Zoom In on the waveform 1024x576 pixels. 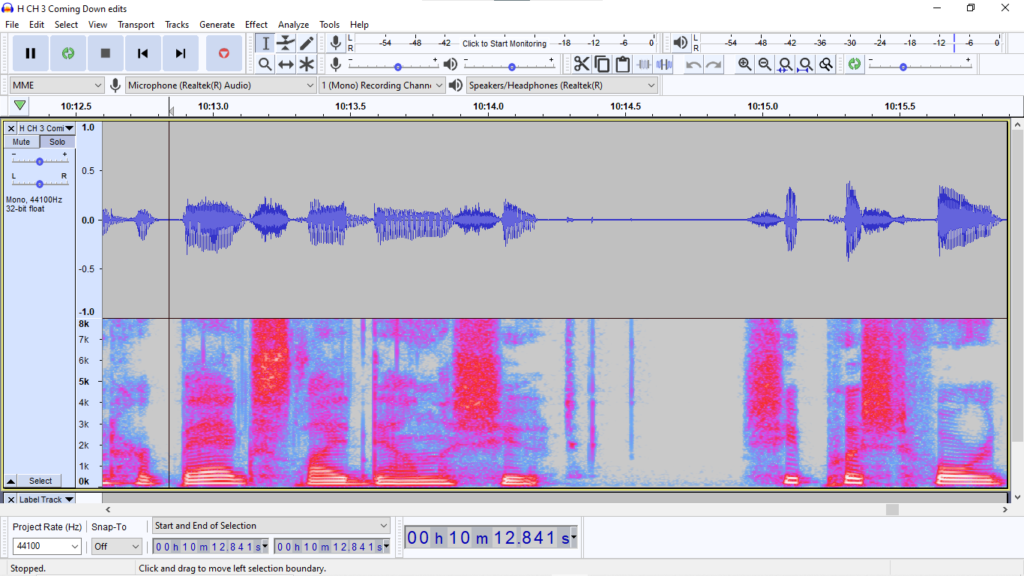[x=744, y=64]
